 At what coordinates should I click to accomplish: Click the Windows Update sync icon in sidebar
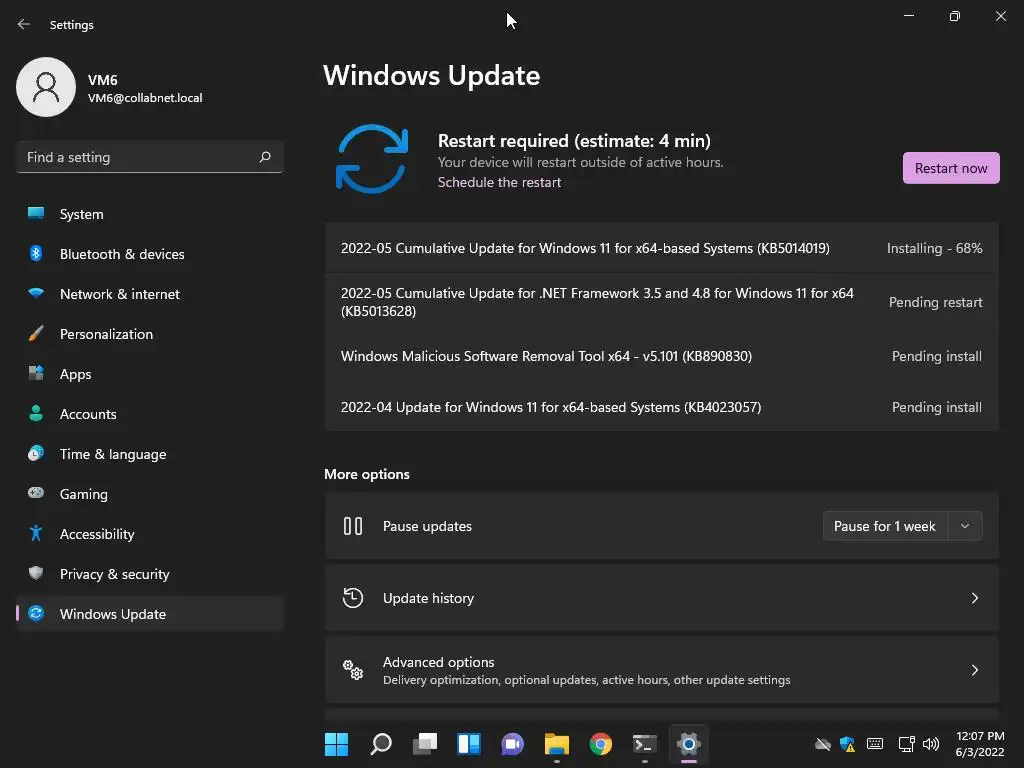36,613
